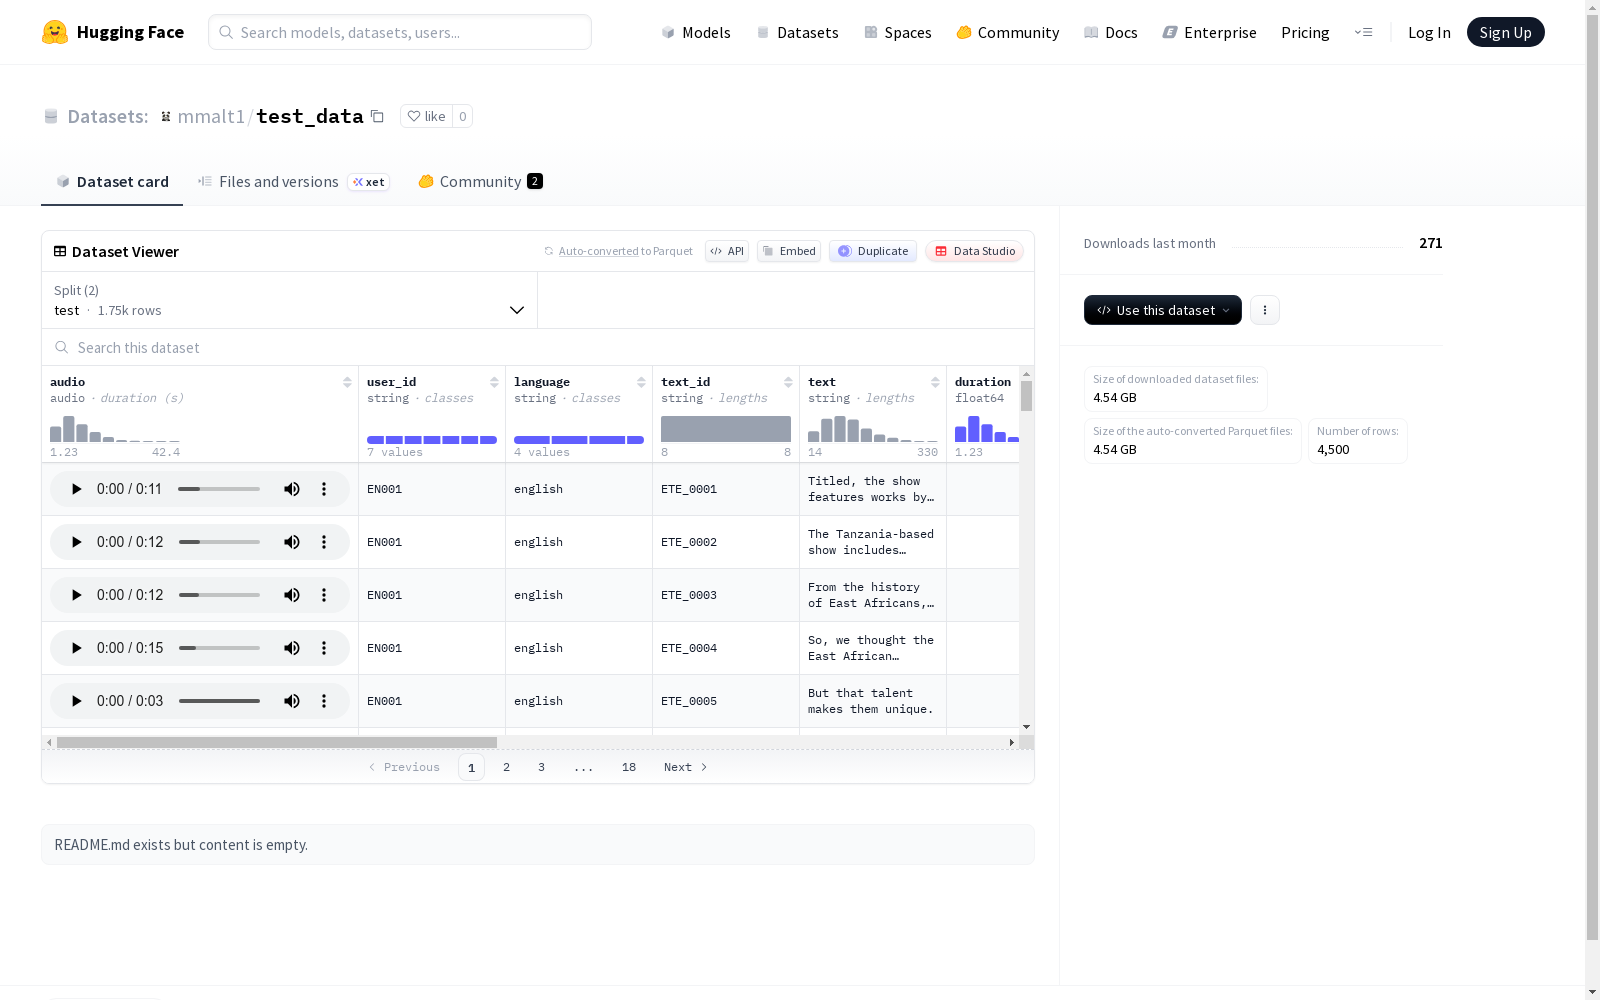1600x1000 pixels.
Task: Expand the extra navigation menu icon
Action: (x=1363, y=32)
